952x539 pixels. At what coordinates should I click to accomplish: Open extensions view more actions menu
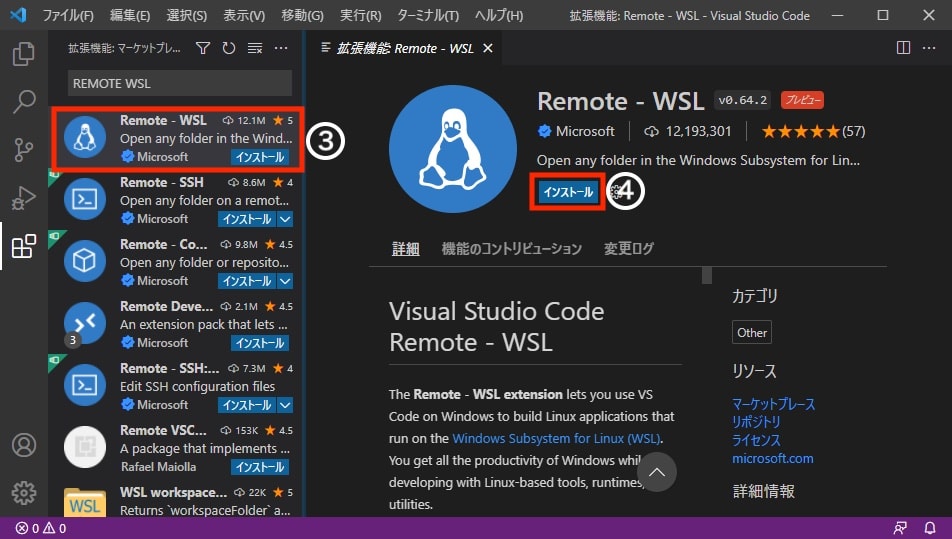pyautogui.click(x=281, y=48)
